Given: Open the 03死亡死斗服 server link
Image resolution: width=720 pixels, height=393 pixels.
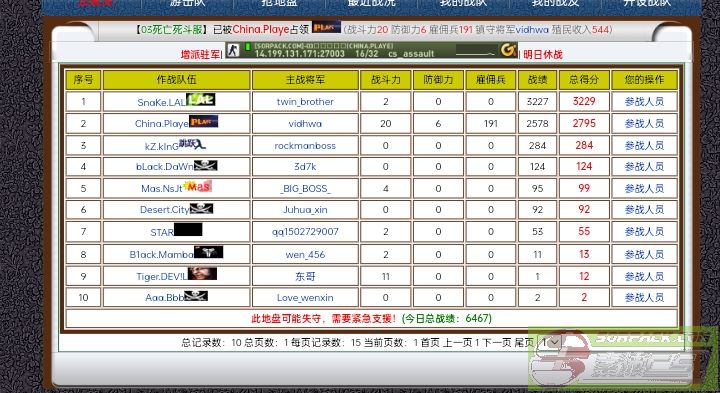Looking at the screenshot, I should 172,30.
